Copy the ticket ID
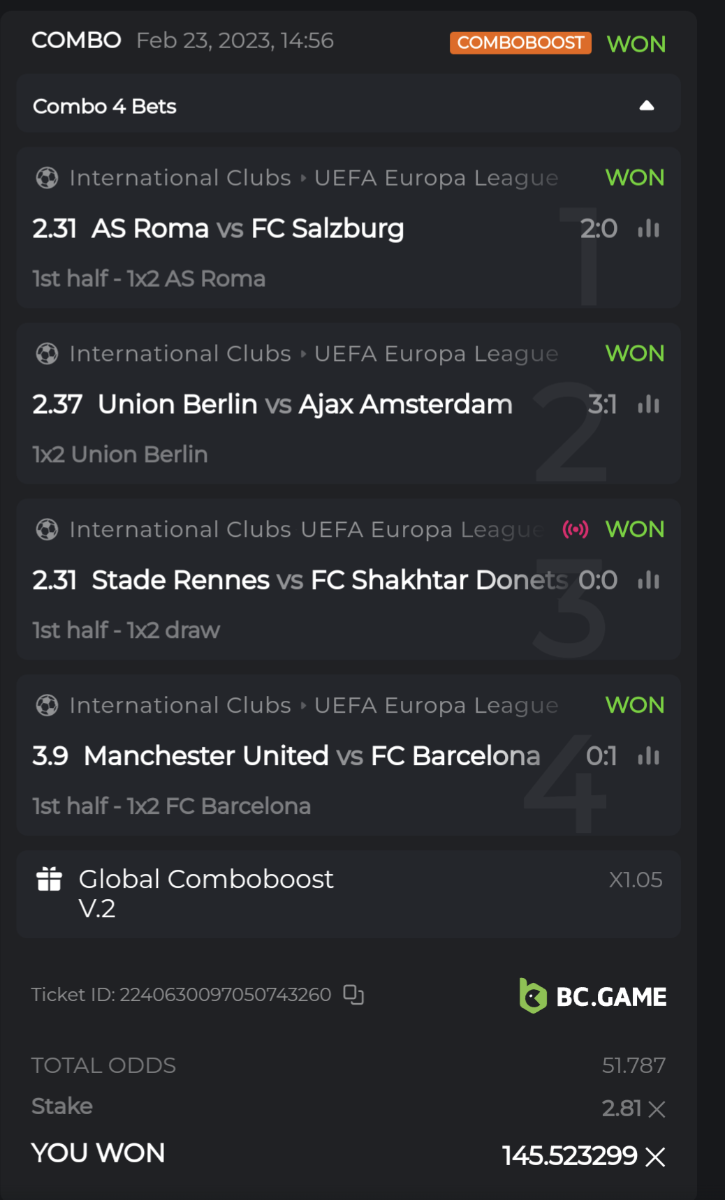Image resolution: width=725 pixels, height=1200 pixels. coord(353,995)
